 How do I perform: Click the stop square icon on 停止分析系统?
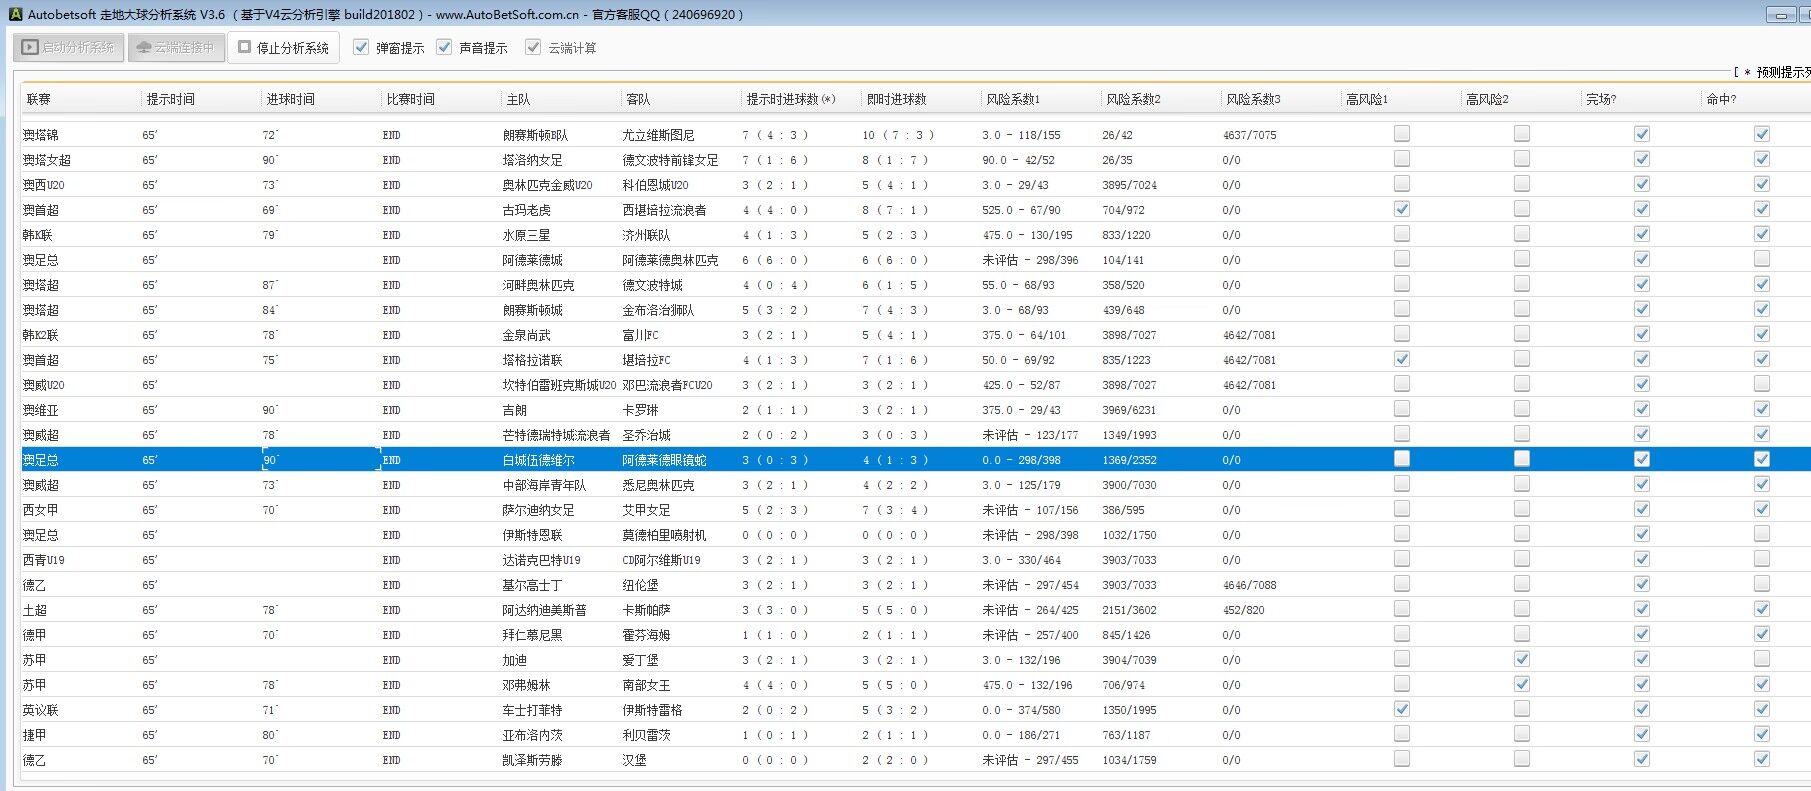click(245, 47)
